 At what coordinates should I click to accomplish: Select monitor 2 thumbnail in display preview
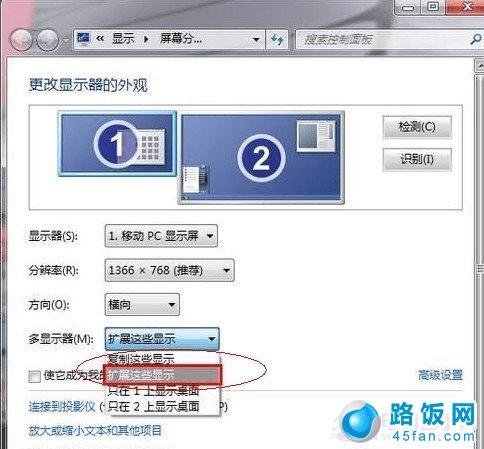[x=261, y=158]
